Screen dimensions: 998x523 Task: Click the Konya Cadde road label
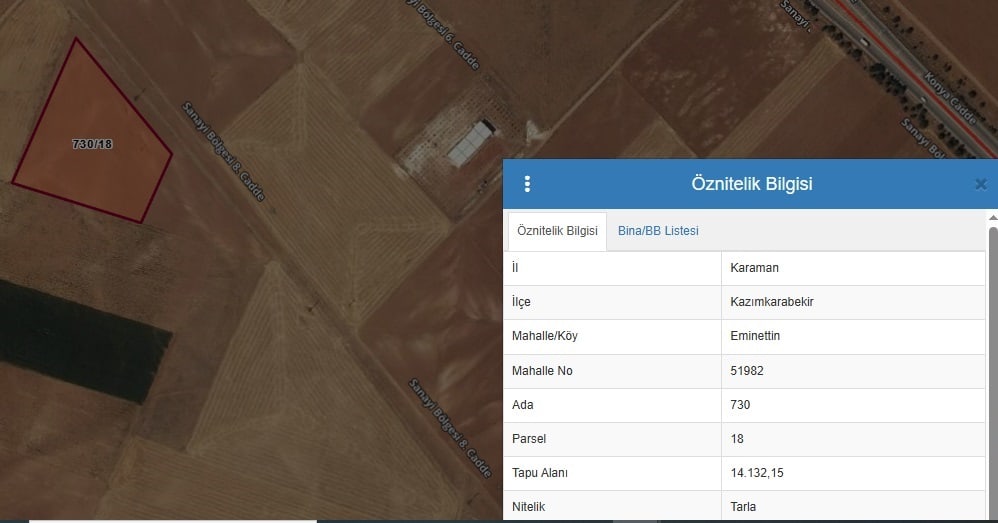pyautogui.click(x=950, y=99)
